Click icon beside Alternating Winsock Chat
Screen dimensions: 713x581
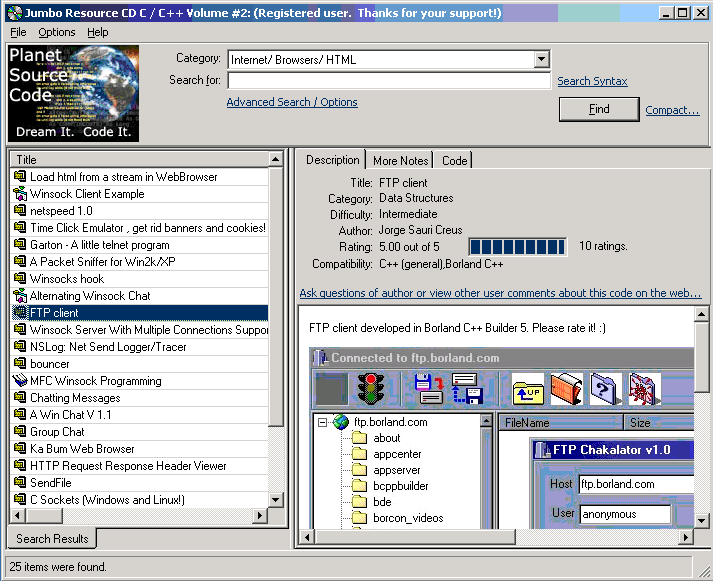click(x=20, y=296)
